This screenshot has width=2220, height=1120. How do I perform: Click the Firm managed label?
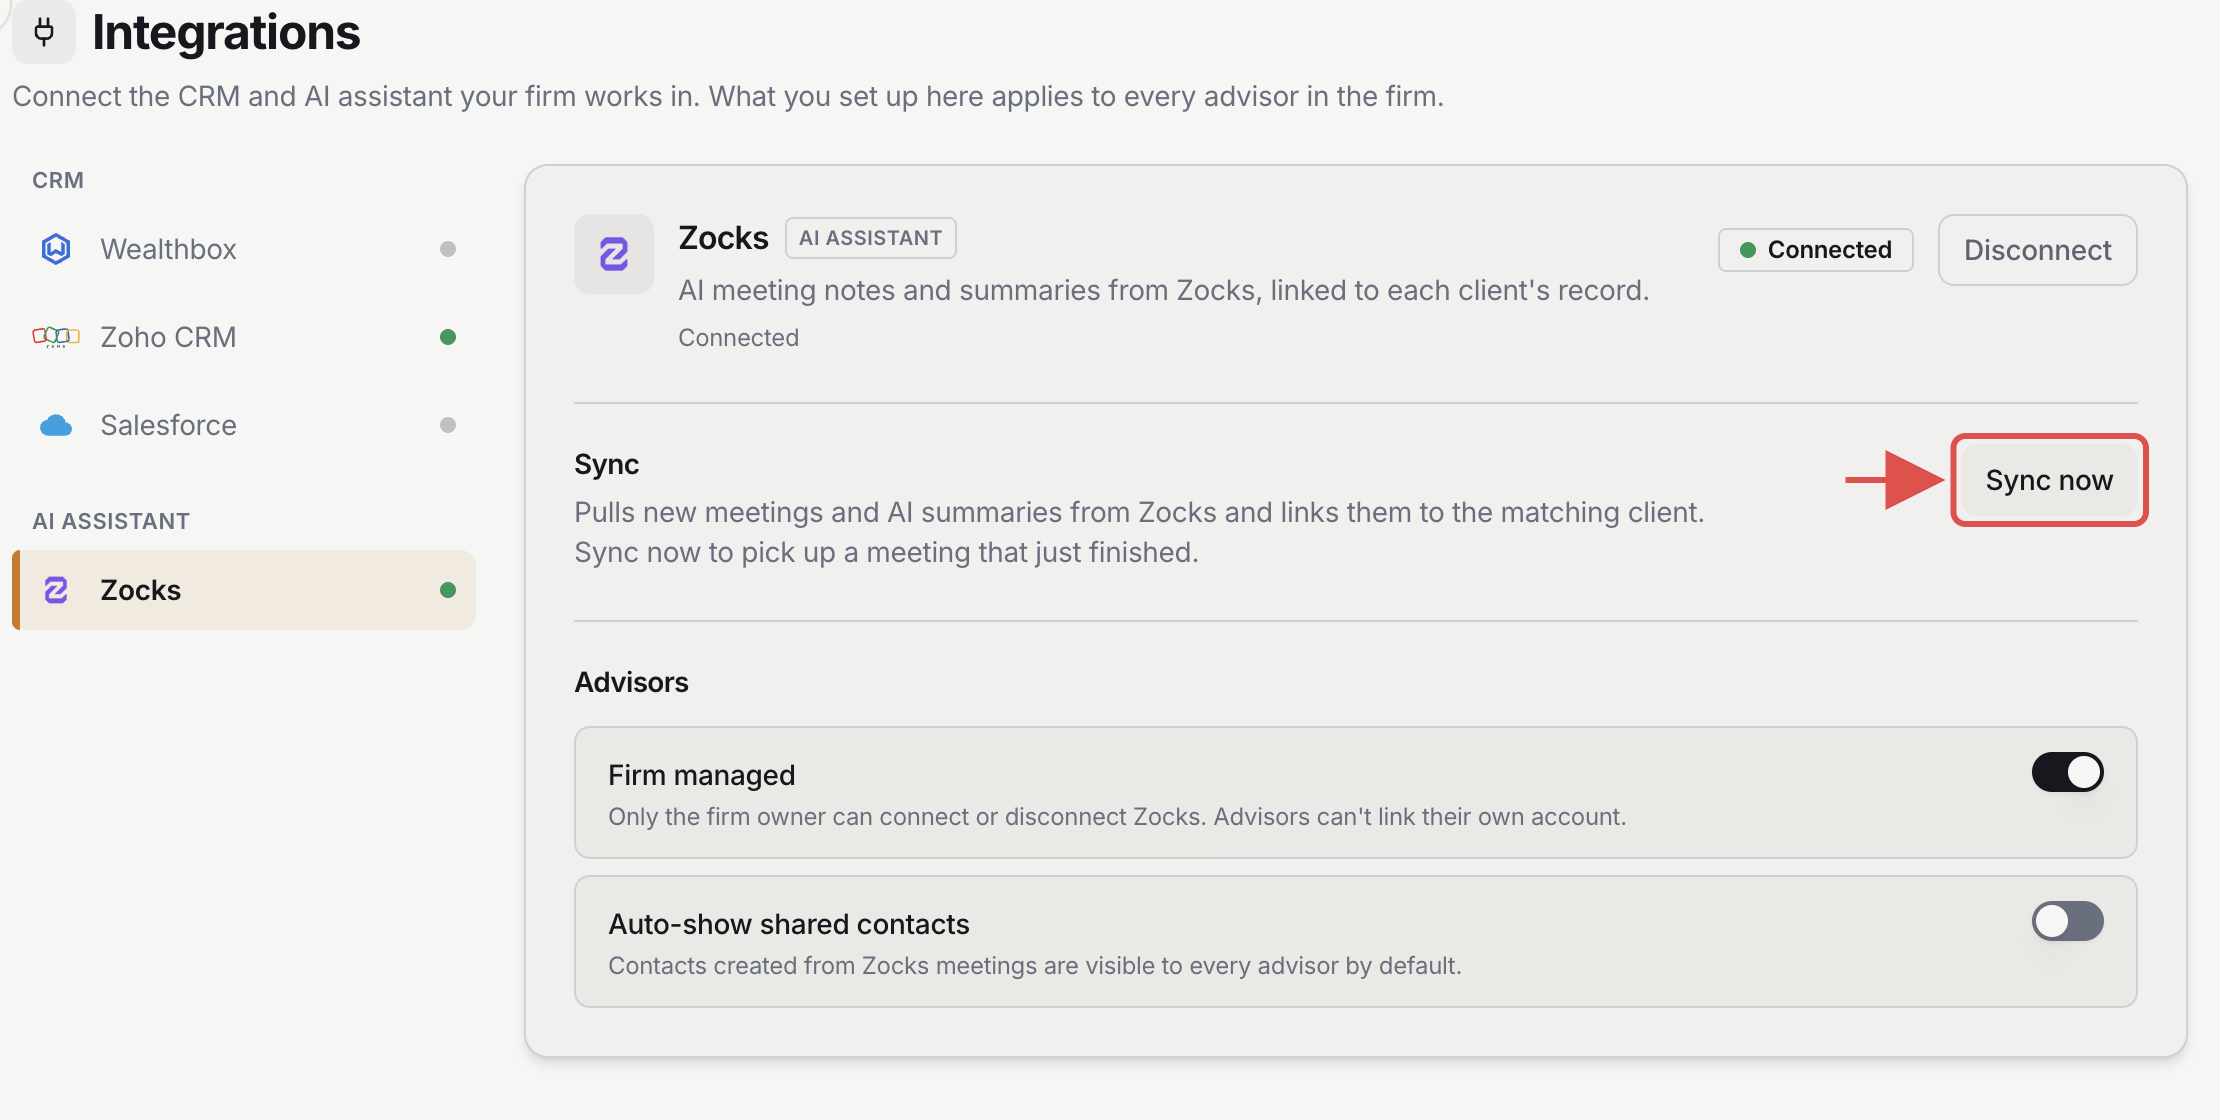[701, 775]
